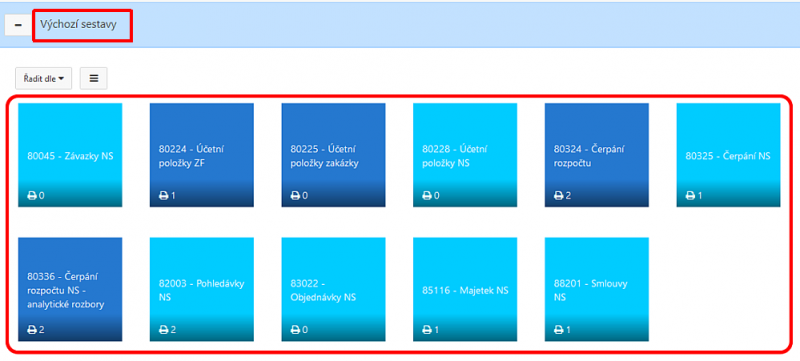Open report tile 80228 - Účetní položky NS
Screen dimensions: 800x361
465,155
